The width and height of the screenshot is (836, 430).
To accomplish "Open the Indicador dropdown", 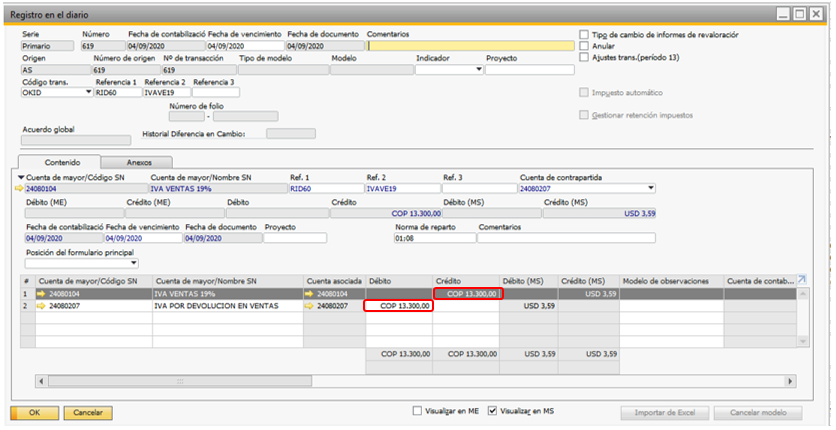I will tap(477, 70).
